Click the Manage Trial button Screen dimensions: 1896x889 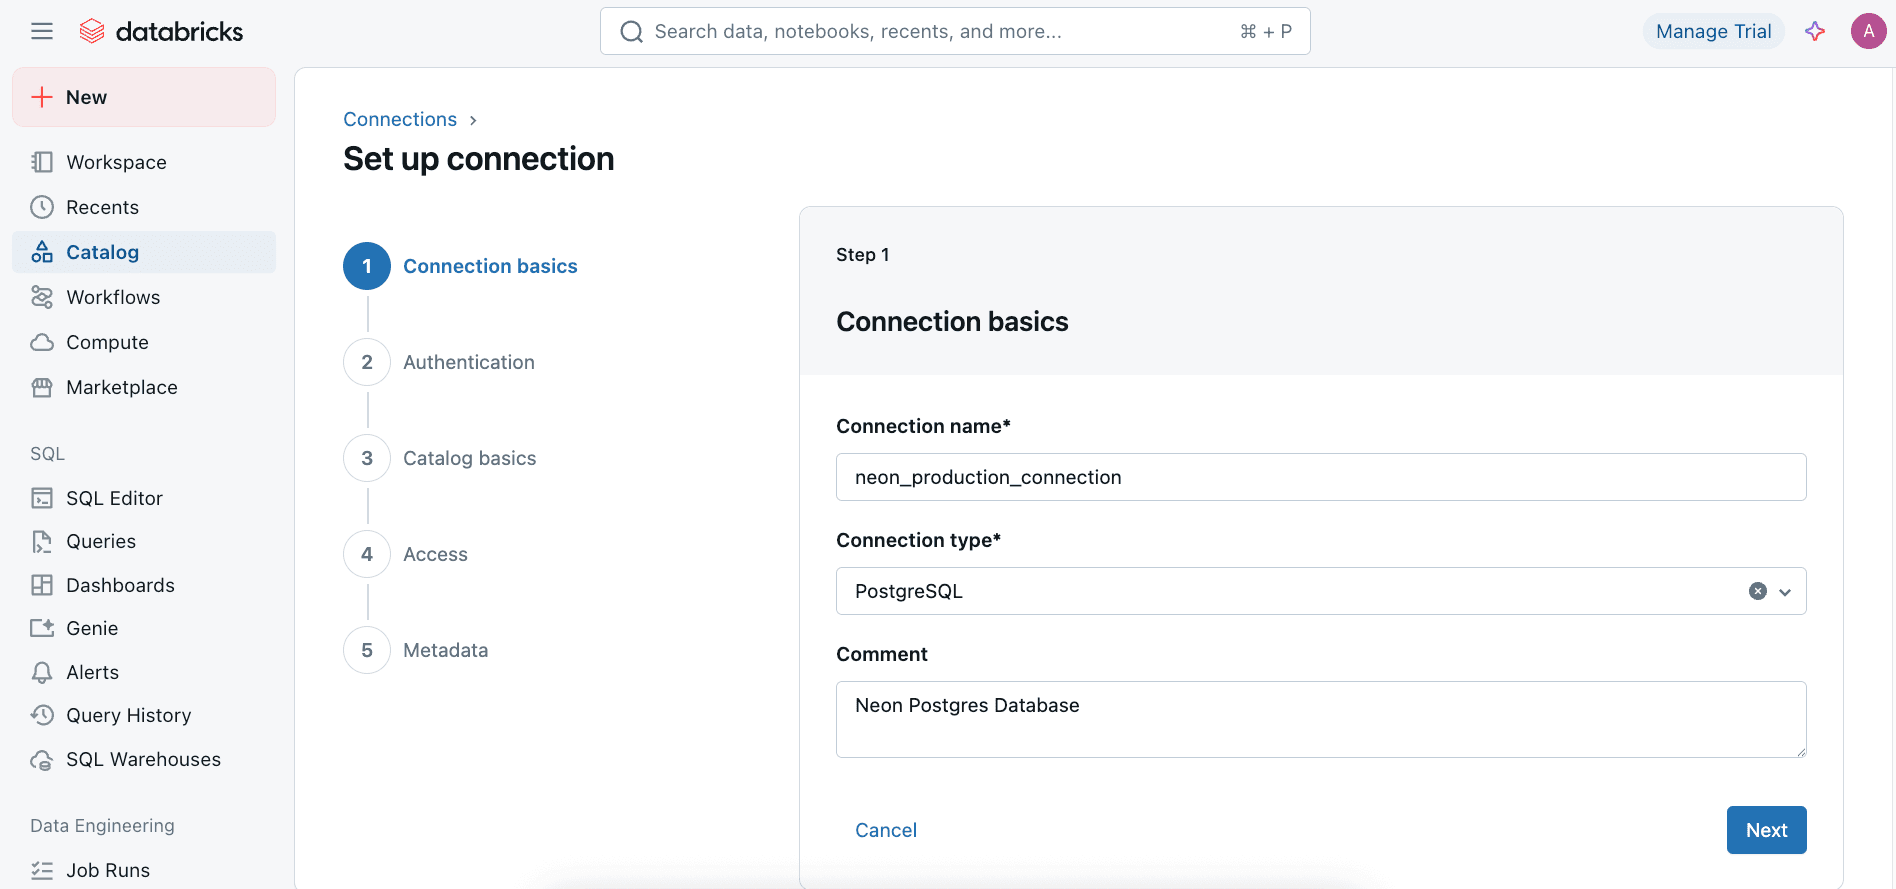pyautogui.click(x=1713, y=31)
